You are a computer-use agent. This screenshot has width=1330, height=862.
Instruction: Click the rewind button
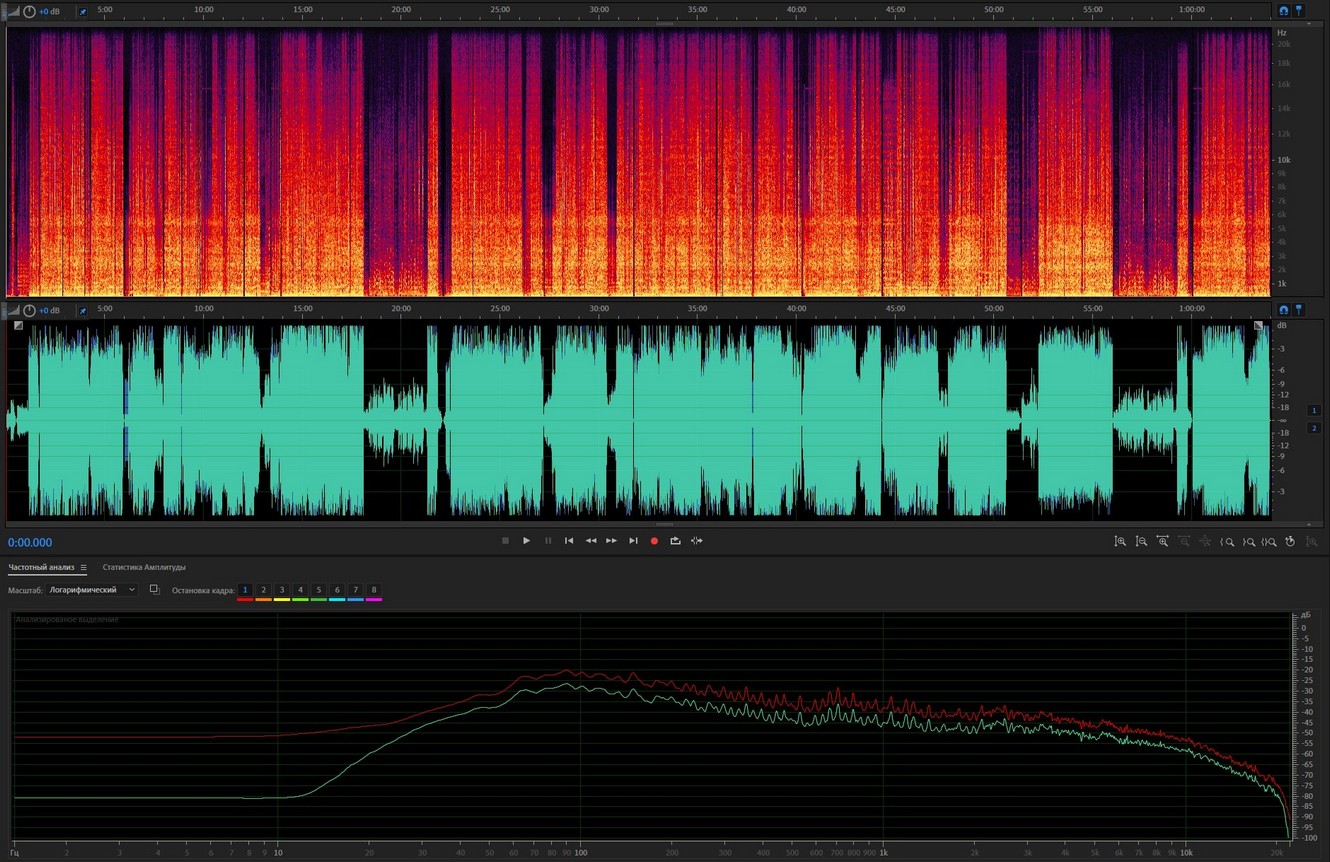point(590,541)
